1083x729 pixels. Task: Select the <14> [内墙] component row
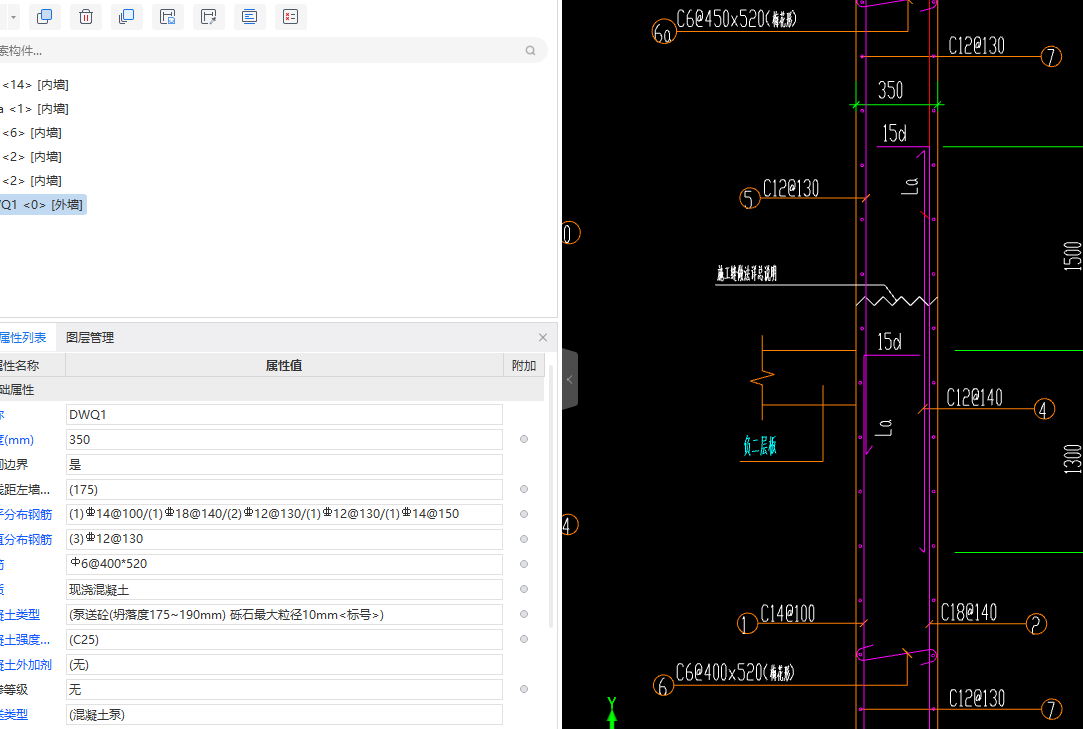(x=35, y=85)
